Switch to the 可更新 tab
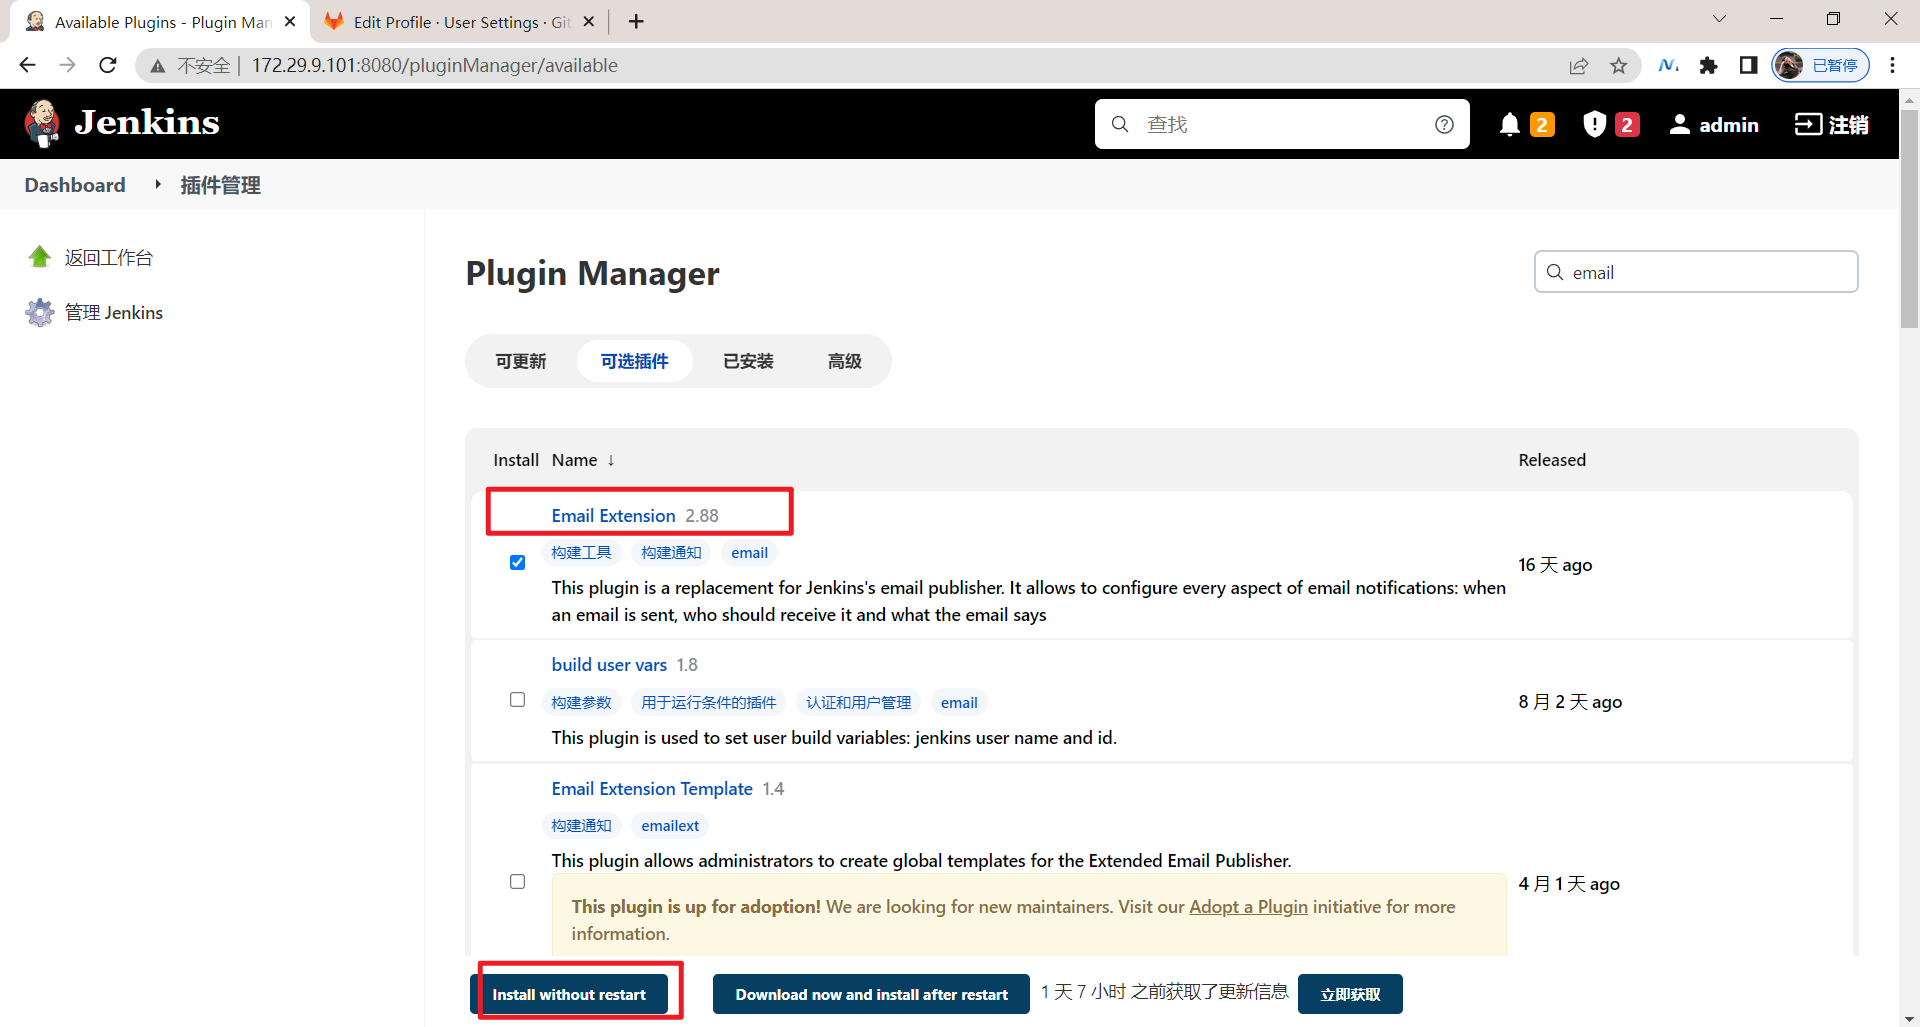Viewport: 1920px width, 1027px height. pyautogui.click(x=521, y=361)
